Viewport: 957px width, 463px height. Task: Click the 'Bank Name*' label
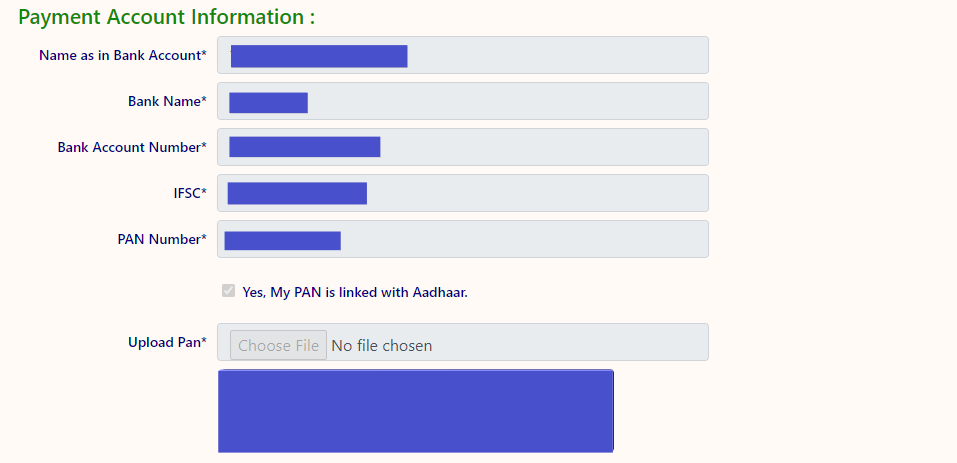167,101
